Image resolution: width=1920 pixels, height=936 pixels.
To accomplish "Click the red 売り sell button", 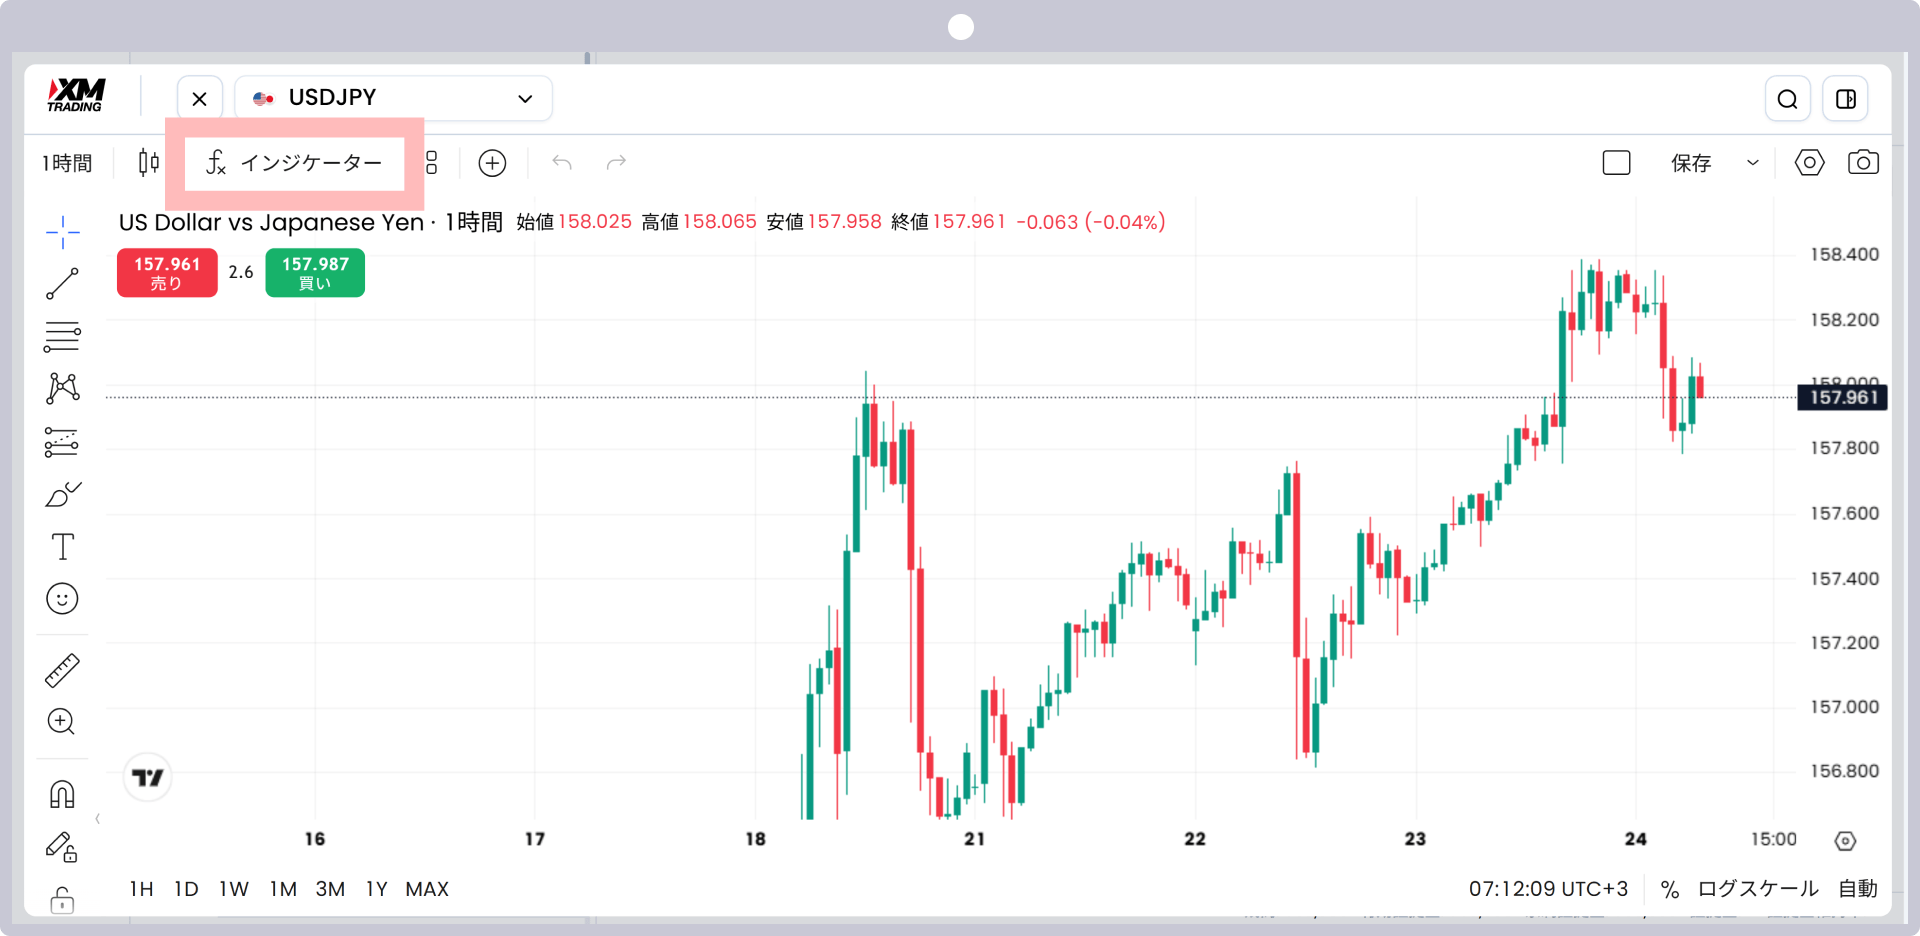I will 167,272.
